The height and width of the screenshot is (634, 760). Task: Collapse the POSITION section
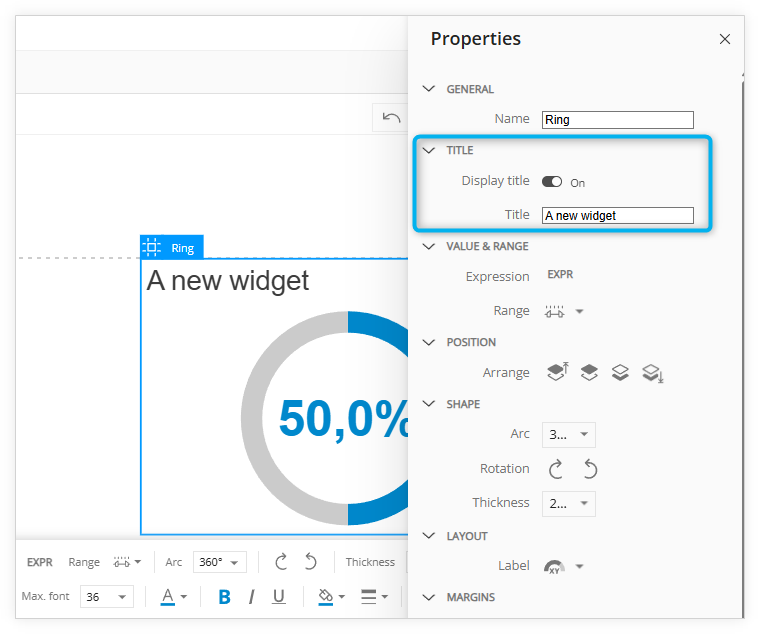pyautogui.click(x=429, y=342)
